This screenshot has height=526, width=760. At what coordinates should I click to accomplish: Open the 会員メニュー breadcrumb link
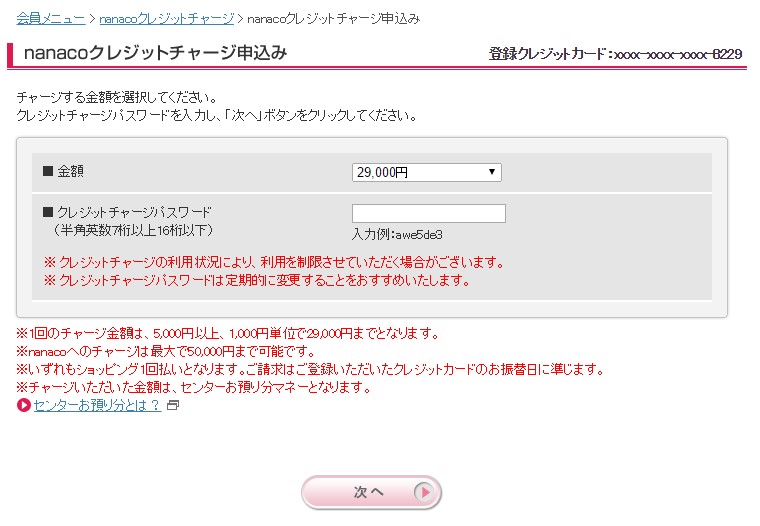[51, 18]
